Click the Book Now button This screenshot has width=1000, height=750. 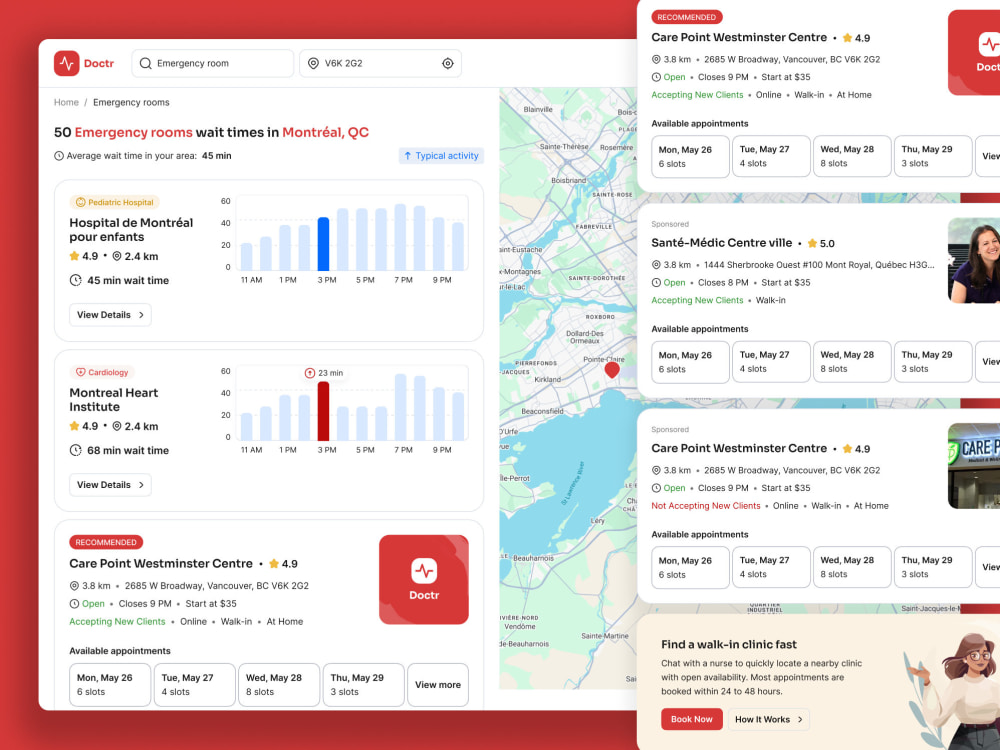tap(692, 719)
